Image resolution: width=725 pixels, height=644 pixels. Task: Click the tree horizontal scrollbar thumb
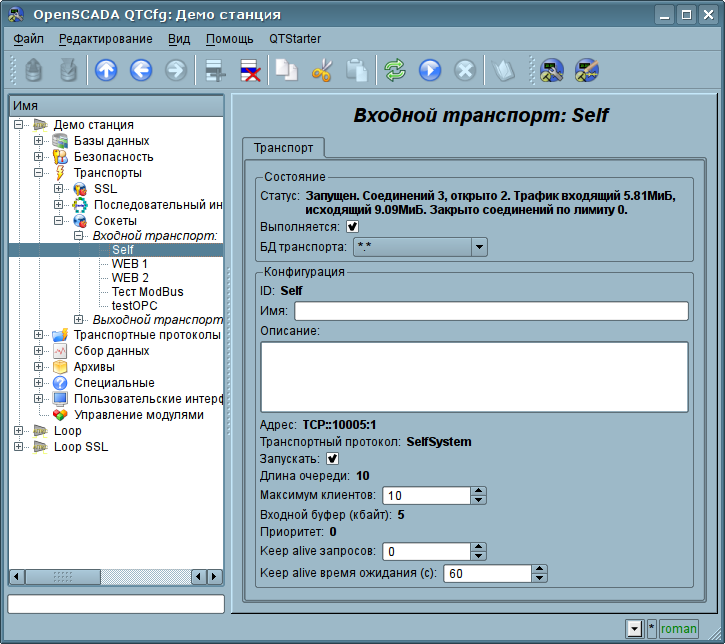click(x=63, y=577)
